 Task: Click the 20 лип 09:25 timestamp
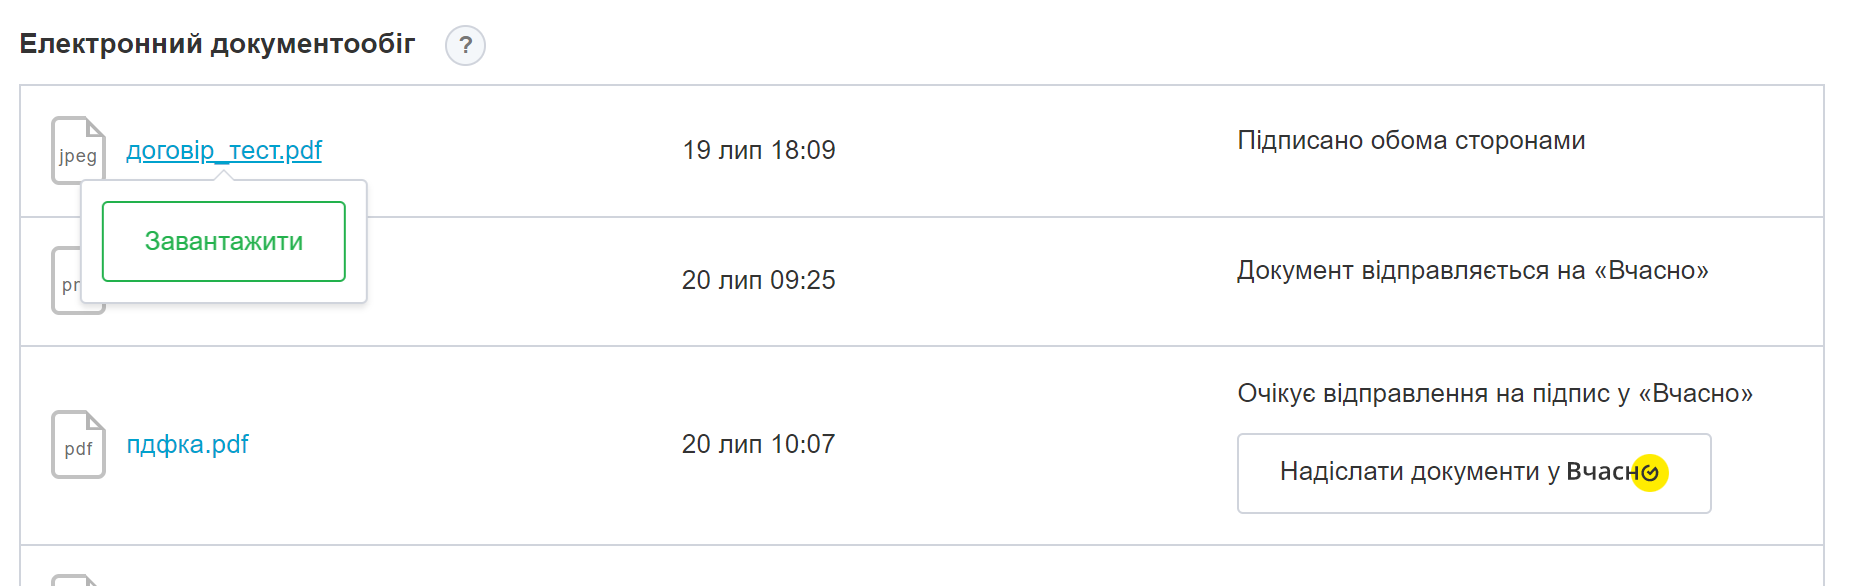point(758,280)
